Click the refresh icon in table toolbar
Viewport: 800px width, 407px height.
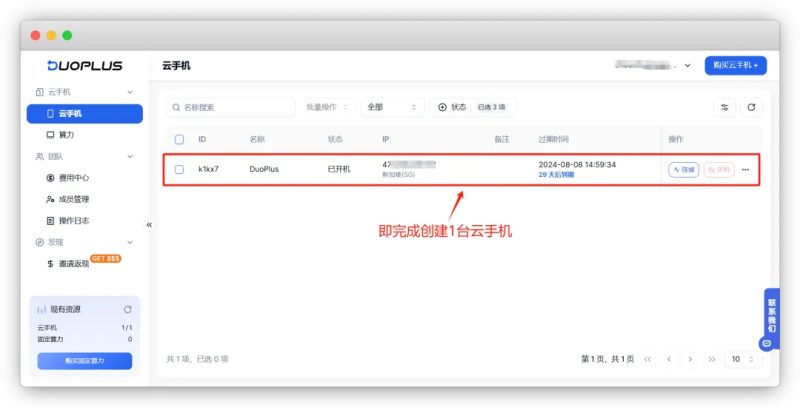(751, 107)
